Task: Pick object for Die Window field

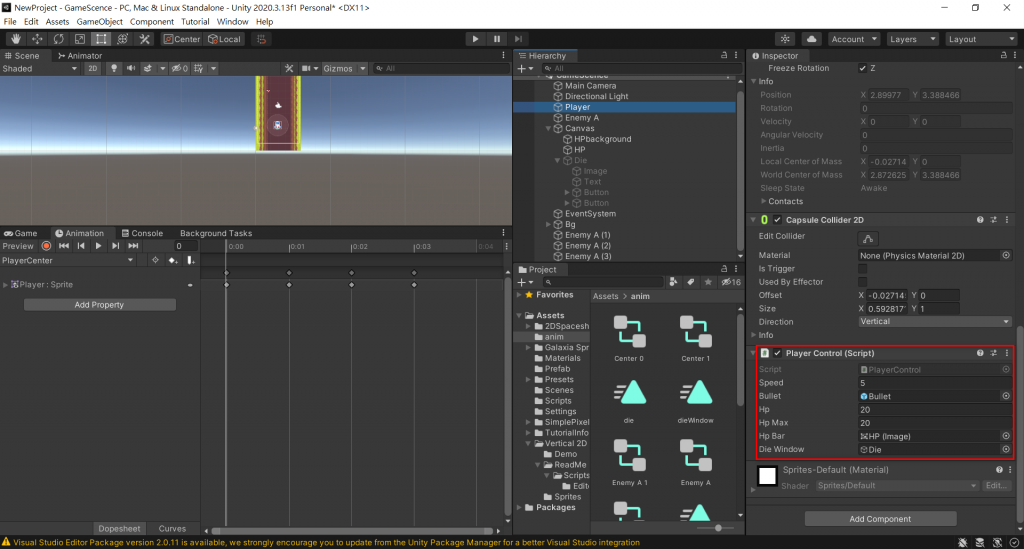Action: pyautogui.click(x=1006, y=449)
